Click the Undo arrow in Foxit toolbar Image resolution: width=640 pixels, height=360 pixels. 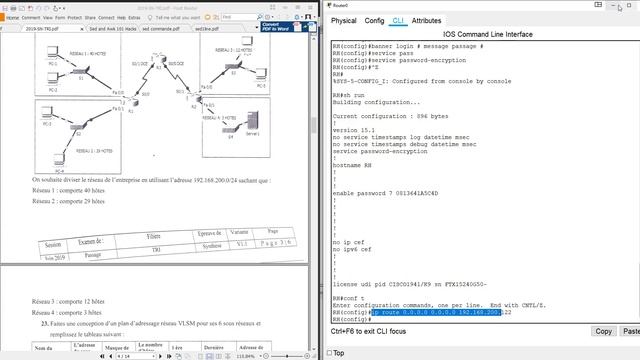(x=38, y=8)
